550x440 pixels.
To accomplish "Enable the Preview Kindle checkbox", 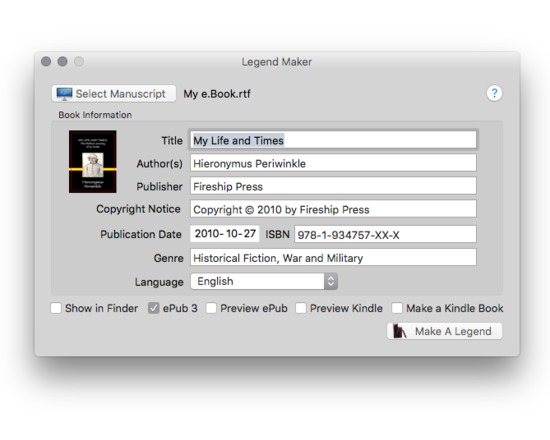I will (301, 308).
